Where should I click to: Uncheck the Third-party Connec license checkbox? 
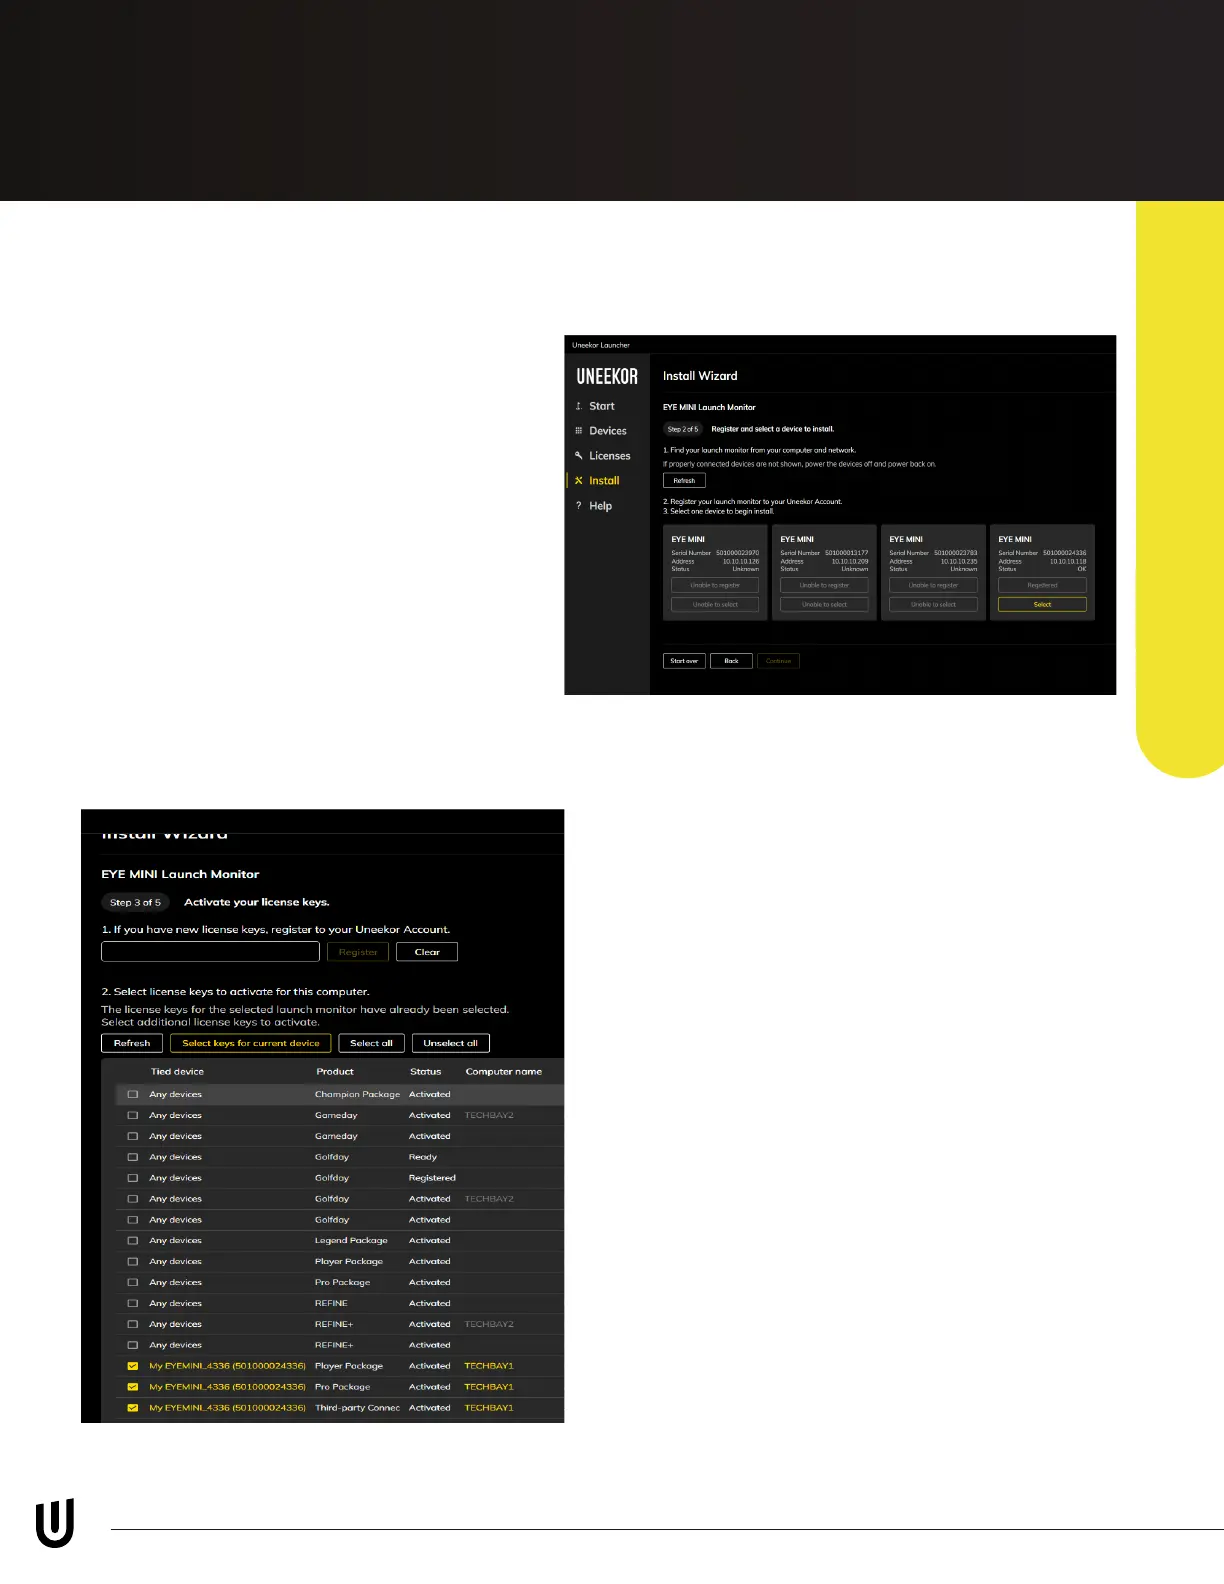point(132,1408)
